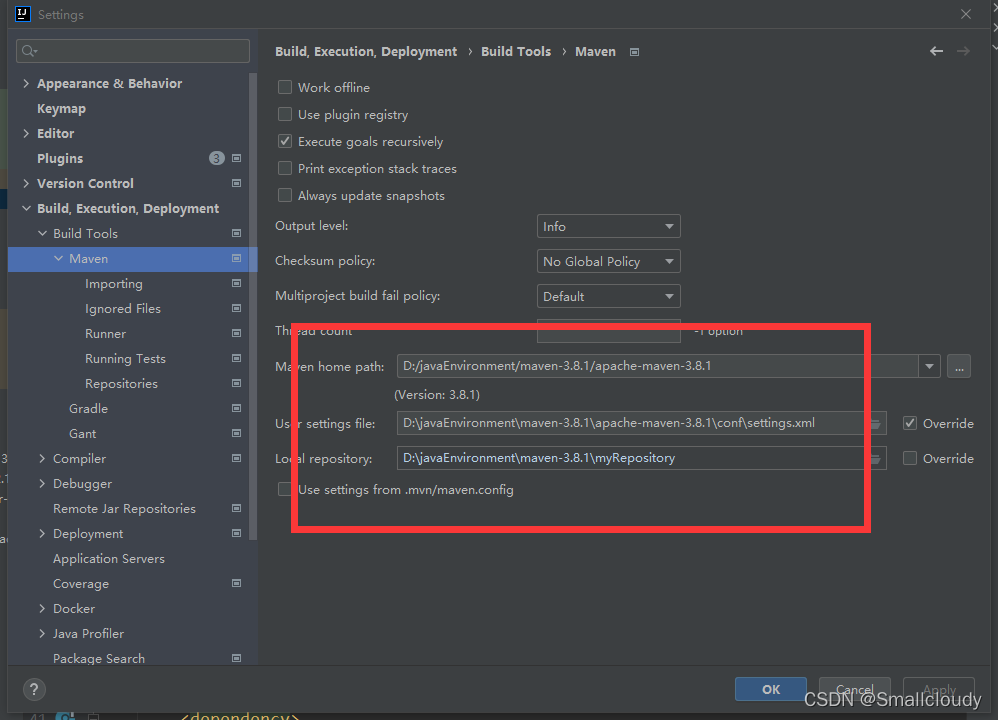
Task: Click the project-level settings icon beside Plugins
Action: [x=236, y=158]
